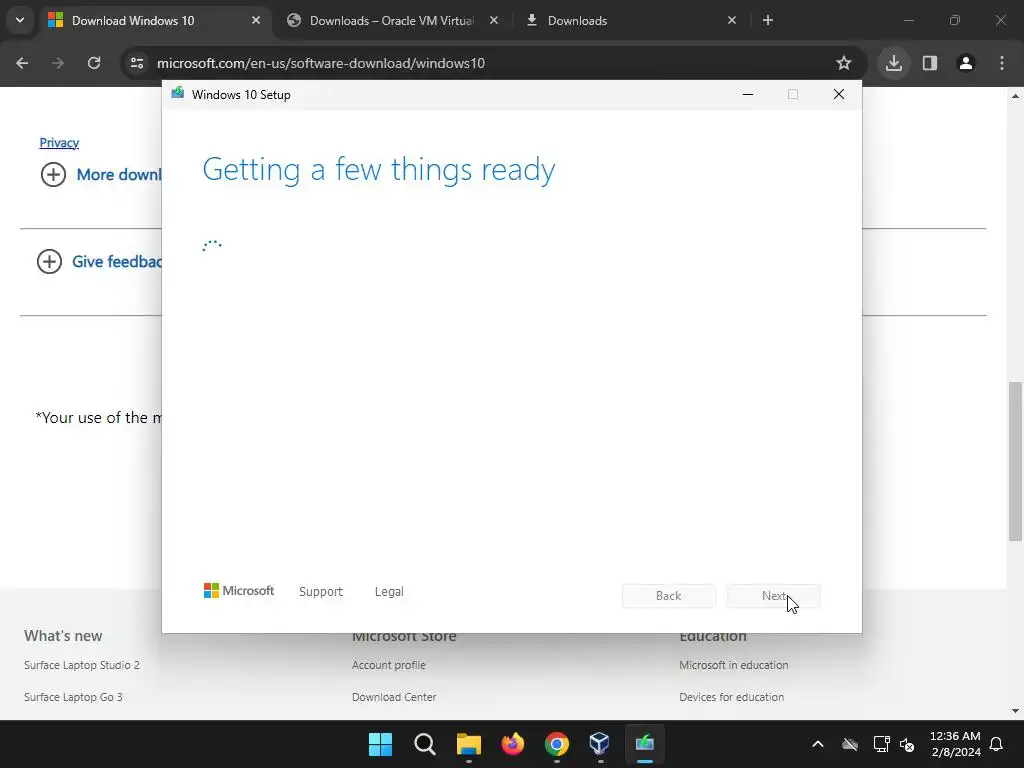This screenshot has height=768, width=1024.
Task: Open the Windows Start menu
Action: [380, 744]
